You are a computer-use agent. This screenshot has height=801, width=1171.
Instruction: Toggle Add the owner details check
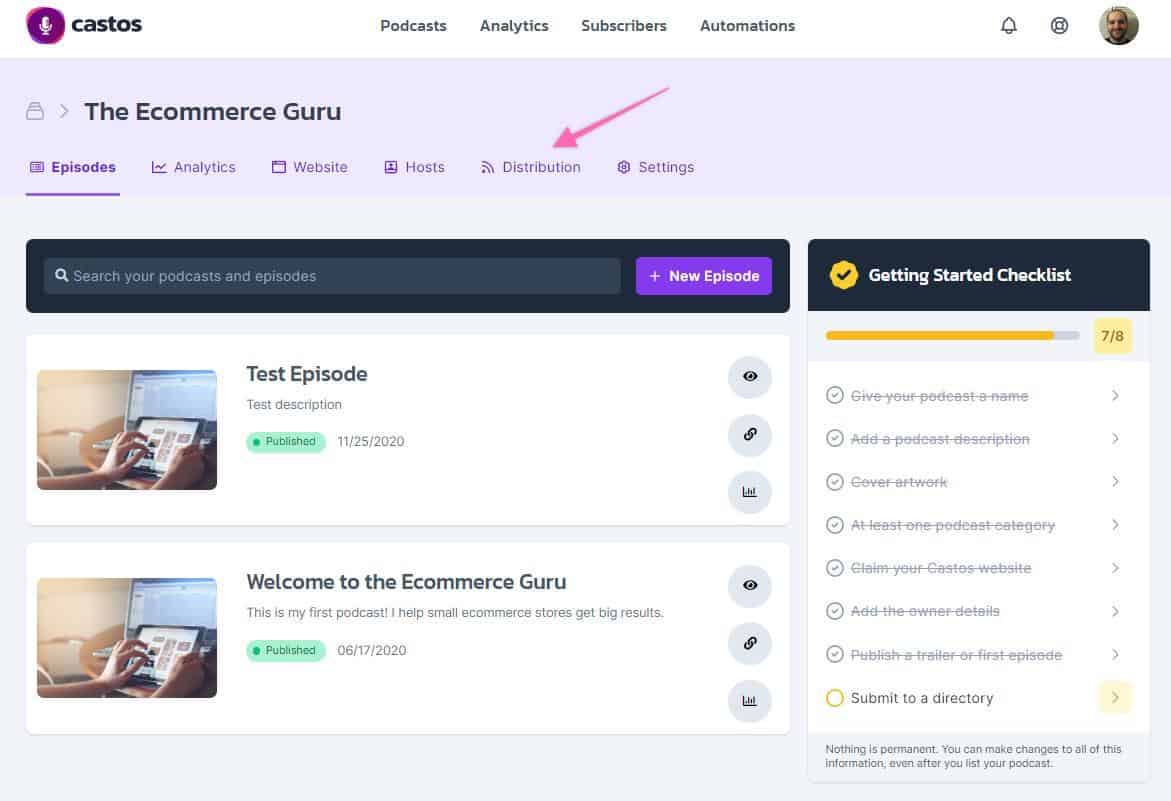(x=834, y=611)
